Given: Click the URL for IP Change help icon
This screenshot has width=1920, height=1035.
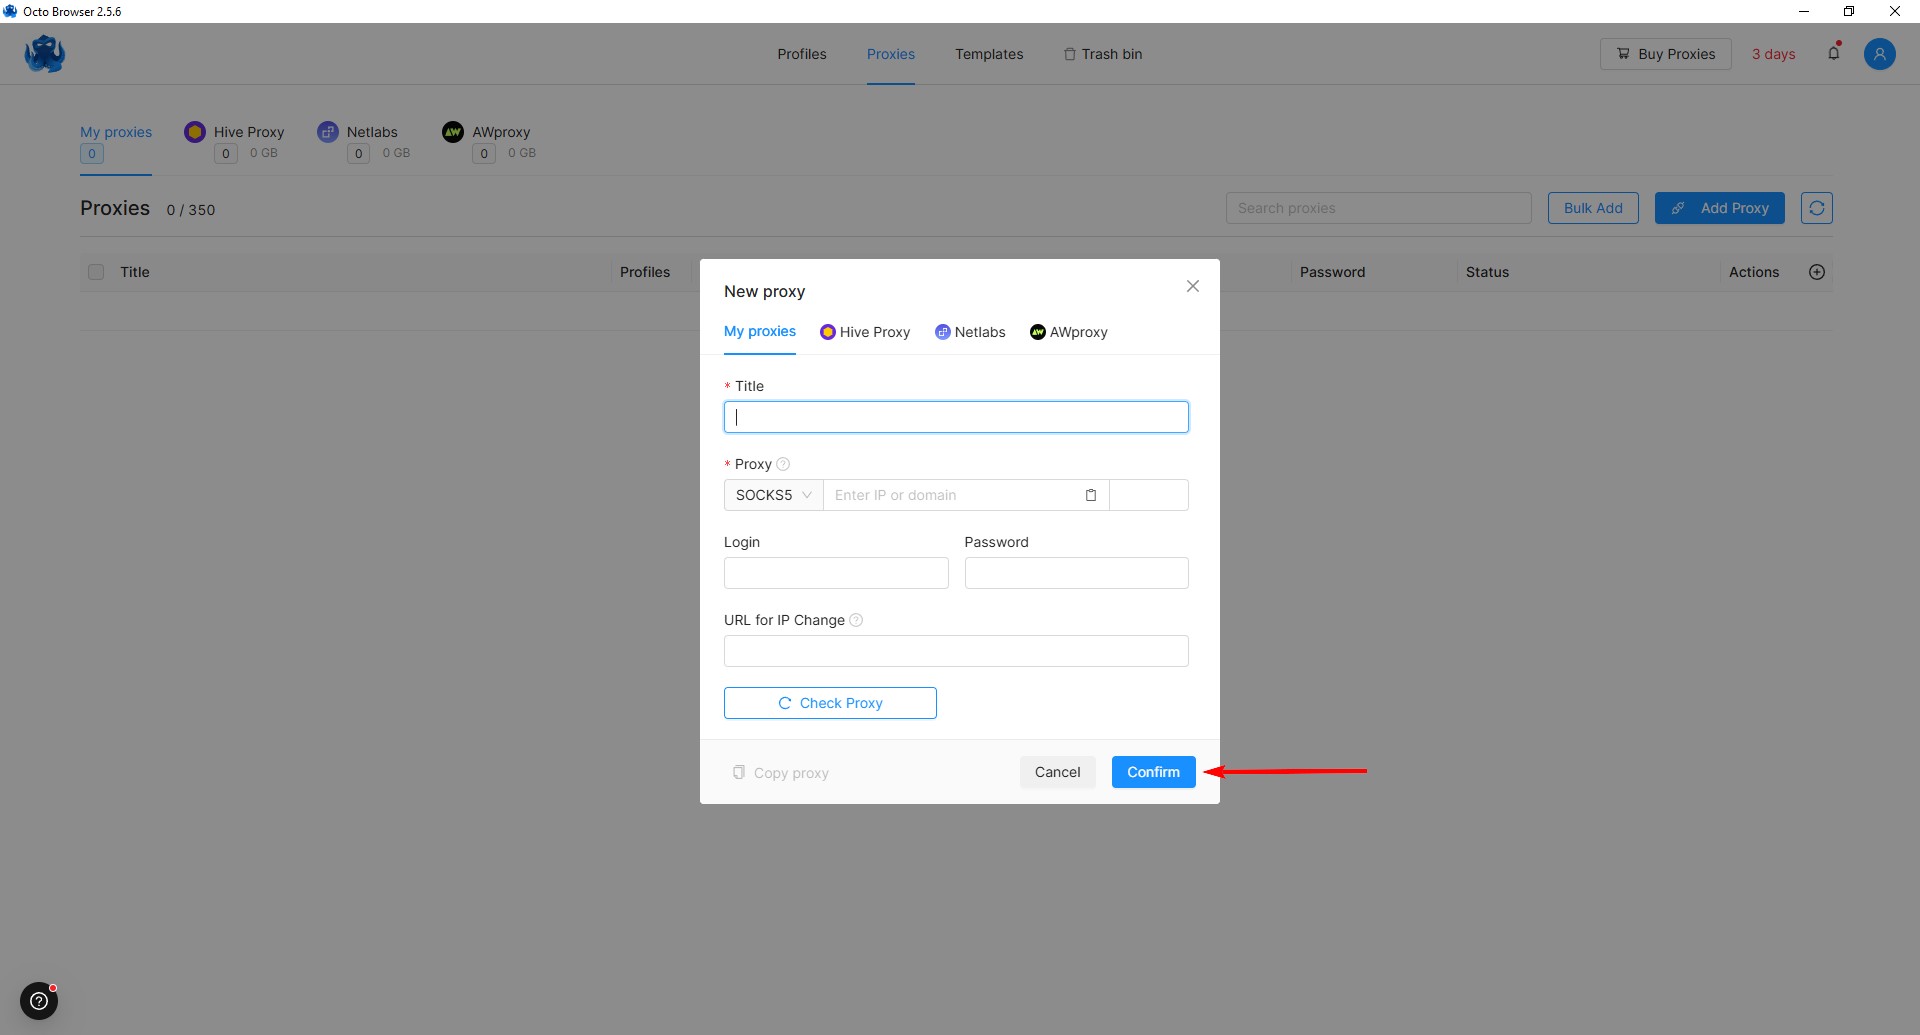Looking at the screenshot, I should (856, 620).
